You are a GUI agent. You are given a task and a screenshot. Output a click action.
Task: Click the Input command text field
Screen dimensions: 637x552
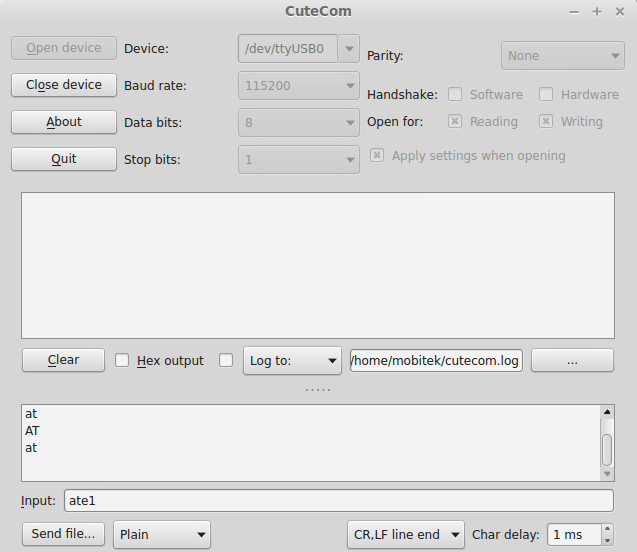338,501
